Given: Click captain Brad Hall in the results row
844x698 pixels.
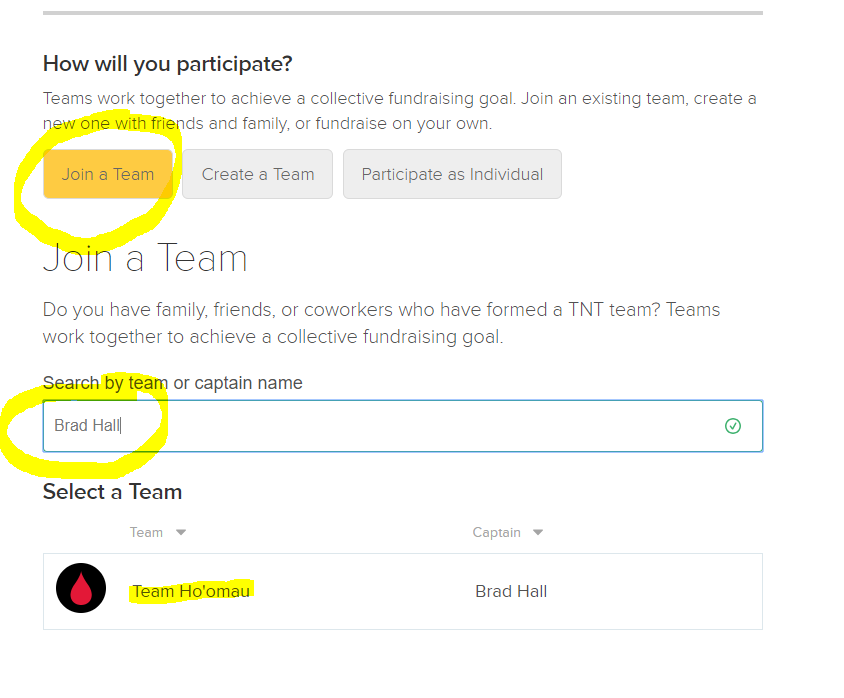Looking at the screenshot, I should (511, 591).
